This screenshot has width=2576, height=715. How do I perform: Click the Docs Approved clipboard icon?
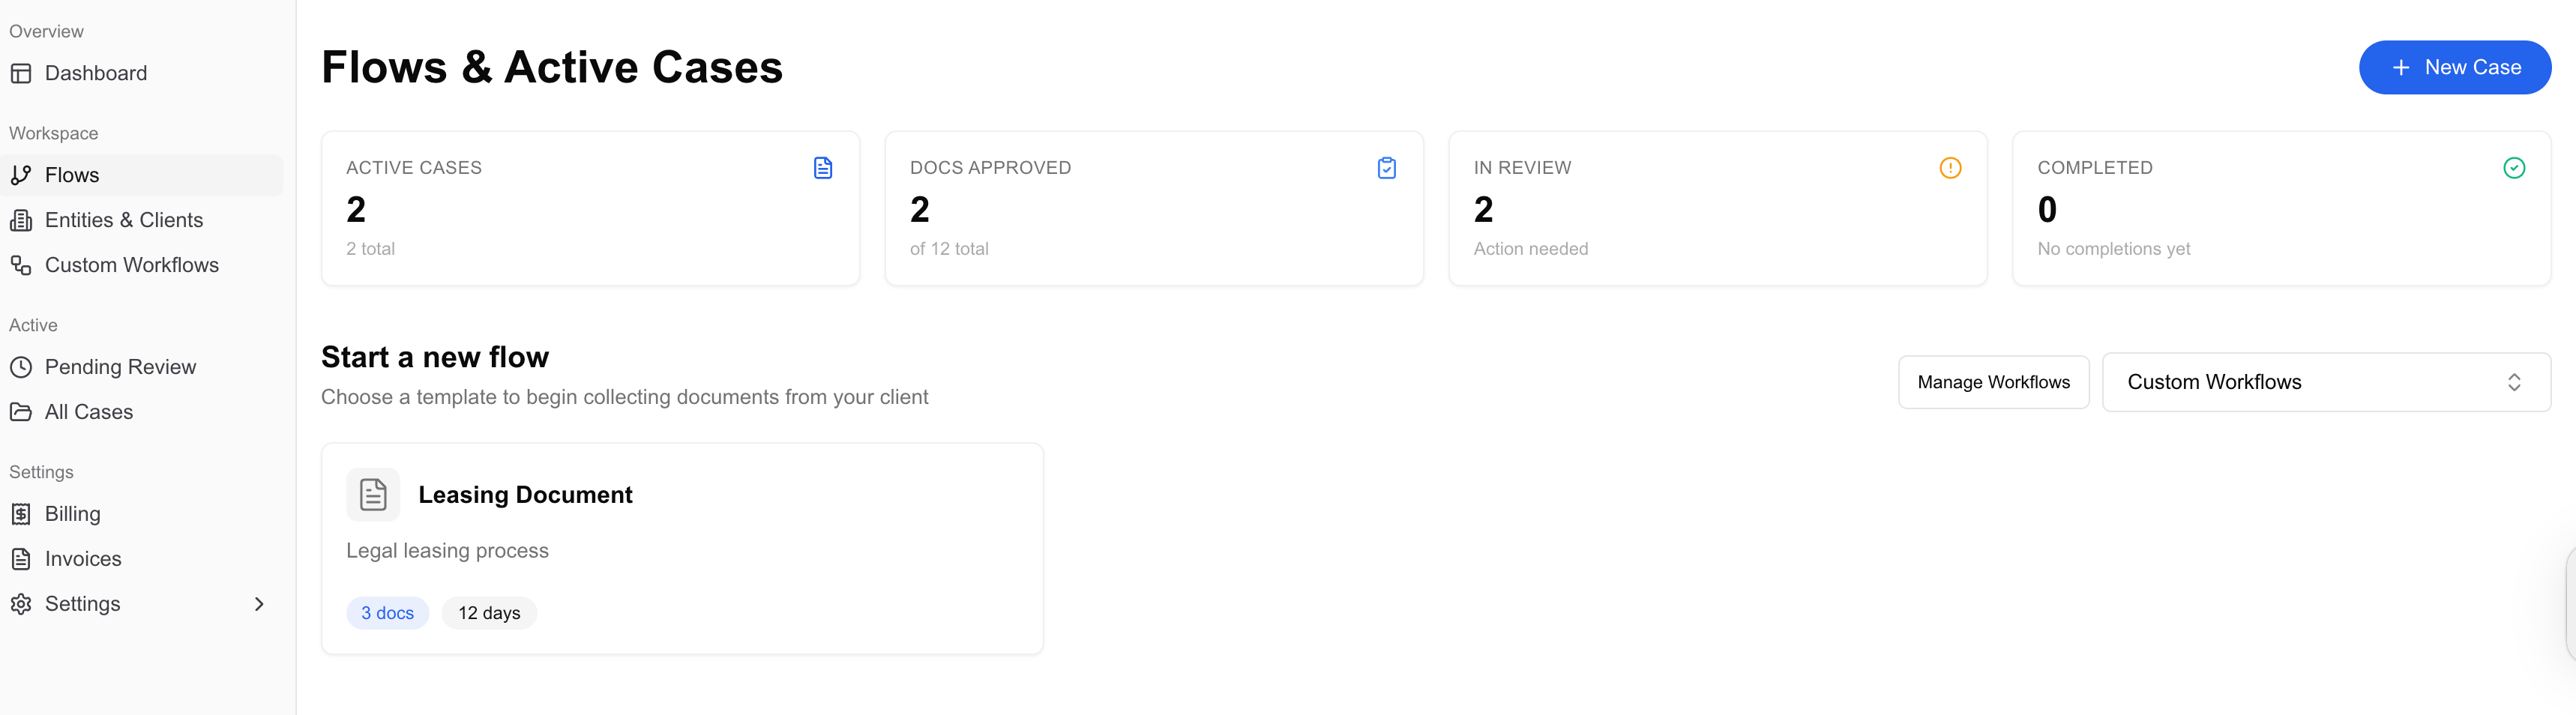coord(1387,168)
